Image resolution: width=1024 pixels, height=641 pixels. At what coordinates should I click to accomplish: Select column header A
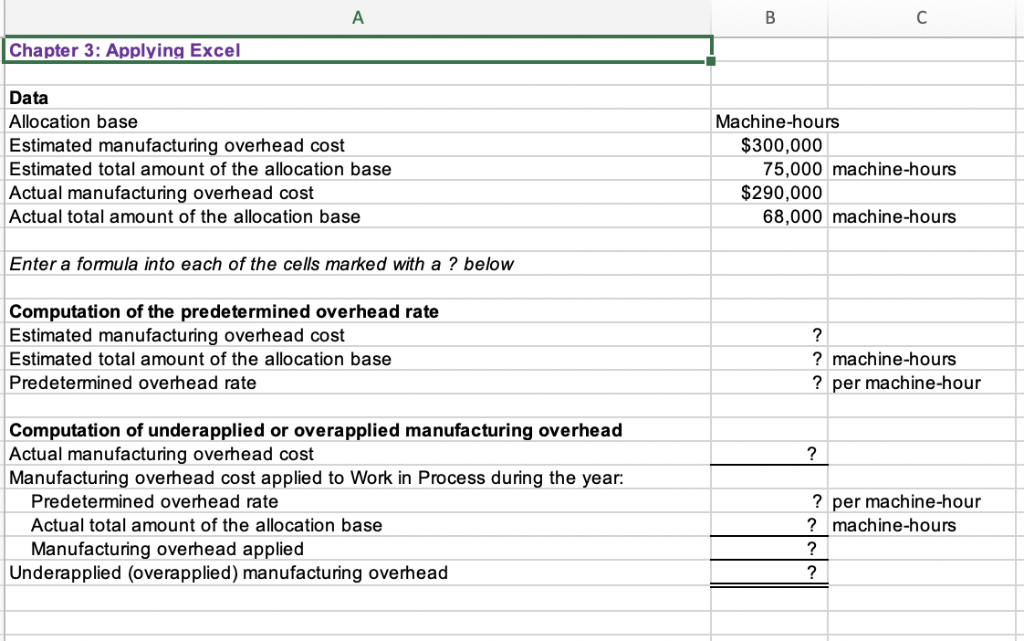pos(357,16)
